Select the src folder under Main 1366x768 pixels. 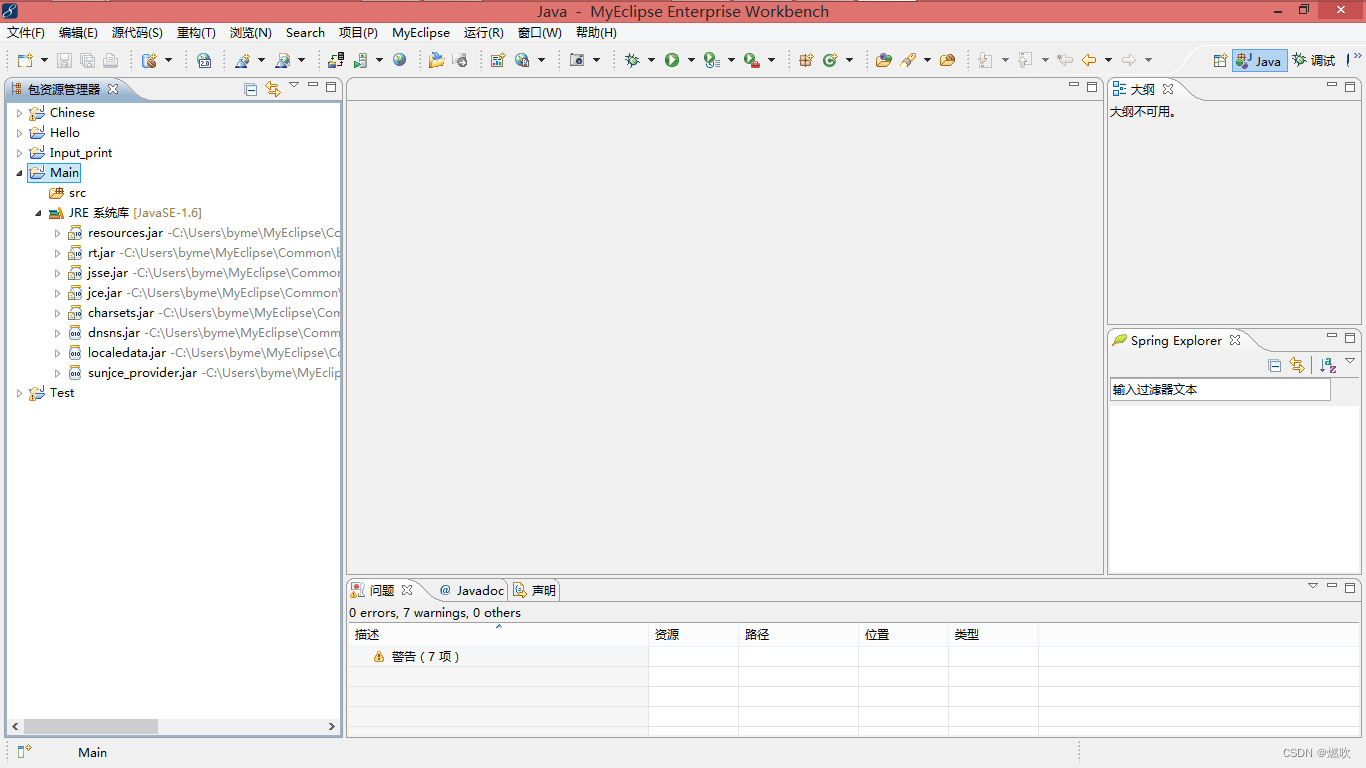68,193
